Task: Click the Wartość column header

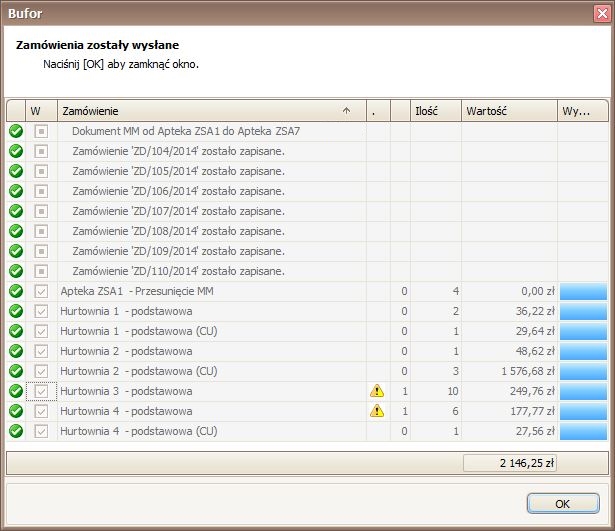Action: pos(508,111)
